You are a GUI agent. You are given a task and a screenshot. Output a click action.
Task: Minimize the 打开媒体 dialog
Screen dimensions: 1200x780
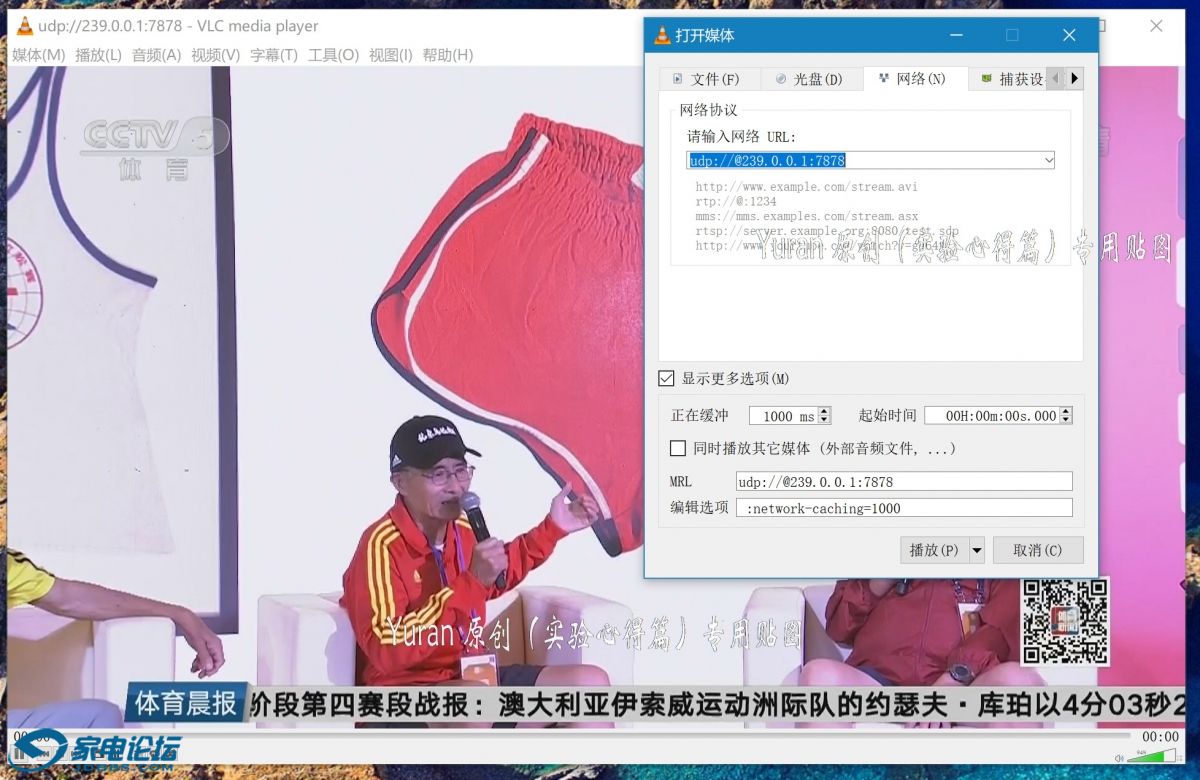click(x=959, y=35)
